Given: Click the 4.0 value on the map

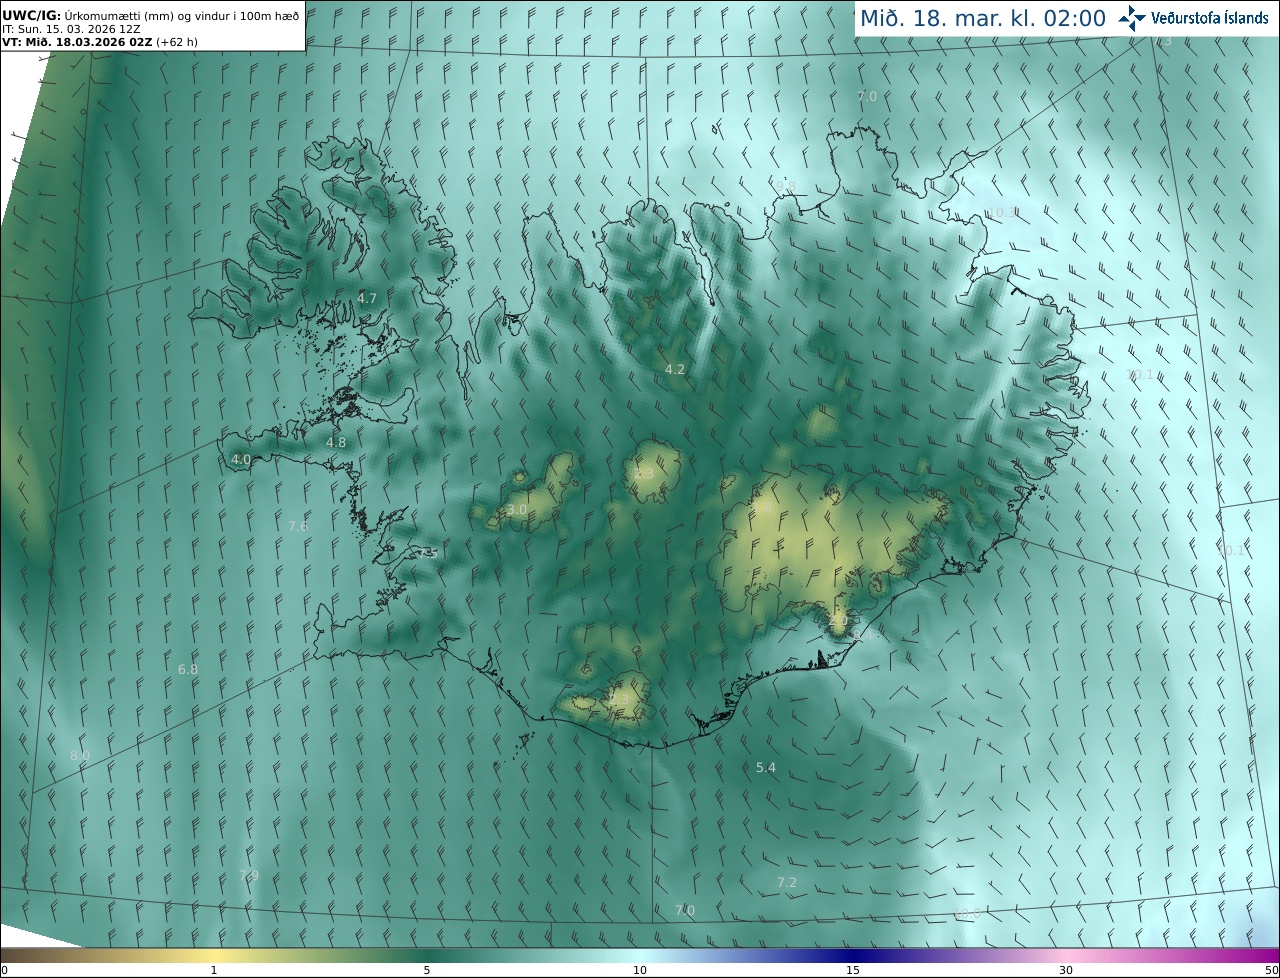Looking at the screenshot, I should (x=241, y=459).
